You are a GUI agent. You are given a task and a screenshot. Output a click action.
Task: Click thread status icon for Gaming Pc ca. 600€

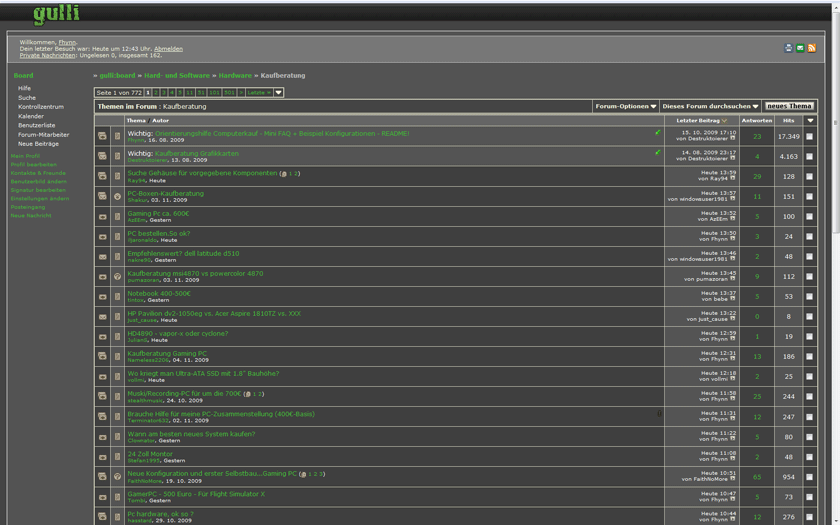(x=102, y=216)
